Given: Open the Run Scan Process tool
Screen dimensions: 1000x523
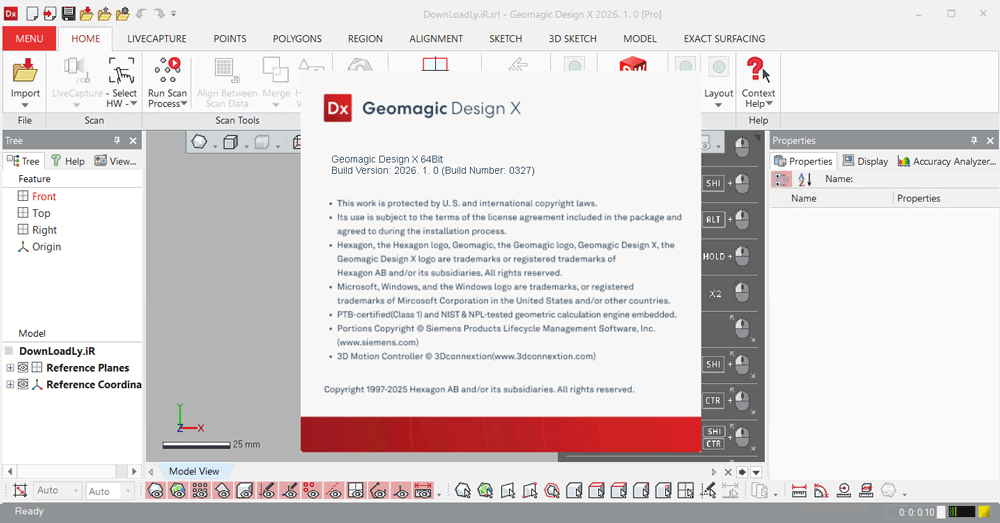Looking at the screenshot, I should (167, 82).
